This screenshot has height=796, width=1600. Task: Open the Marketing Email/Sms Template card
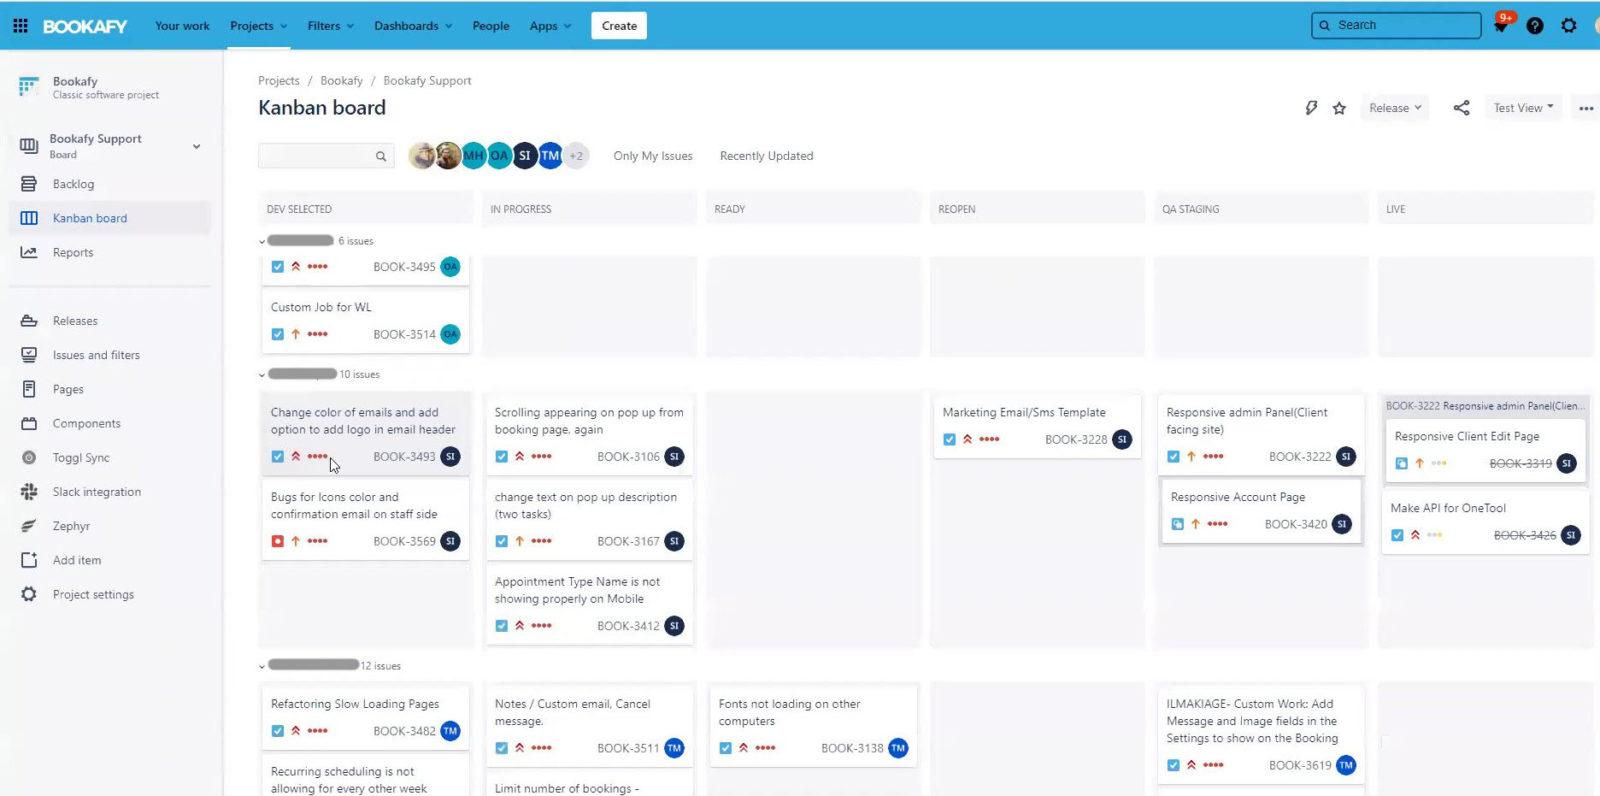click(x=1037, y=426)
